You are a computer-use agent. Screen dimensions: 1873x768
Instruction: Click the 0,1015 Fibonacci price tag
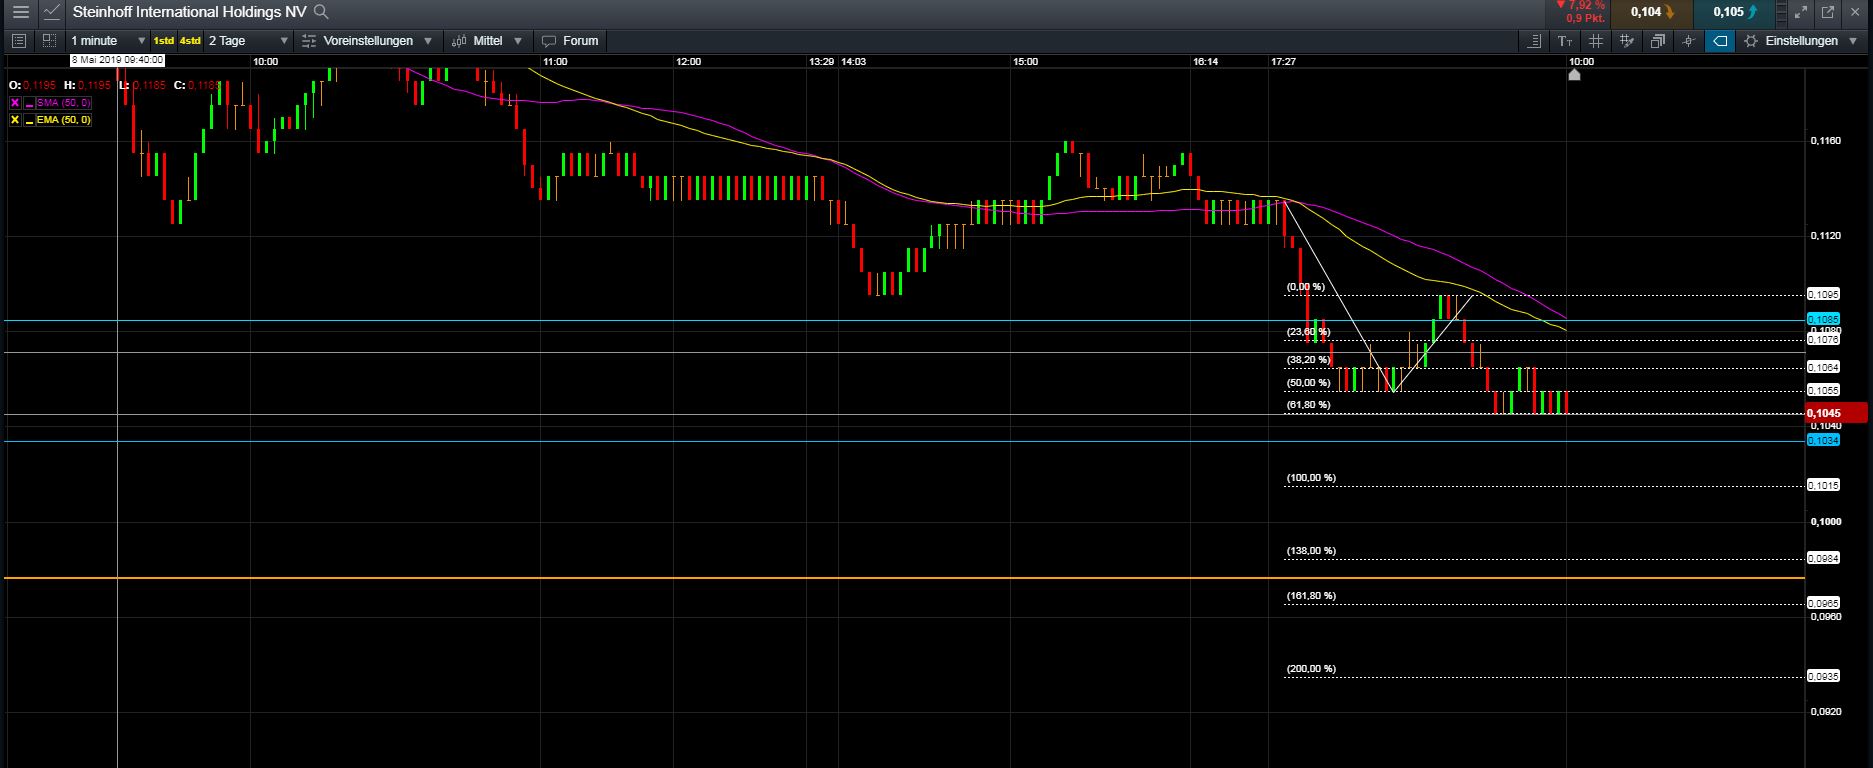[x=1824, y=485]
